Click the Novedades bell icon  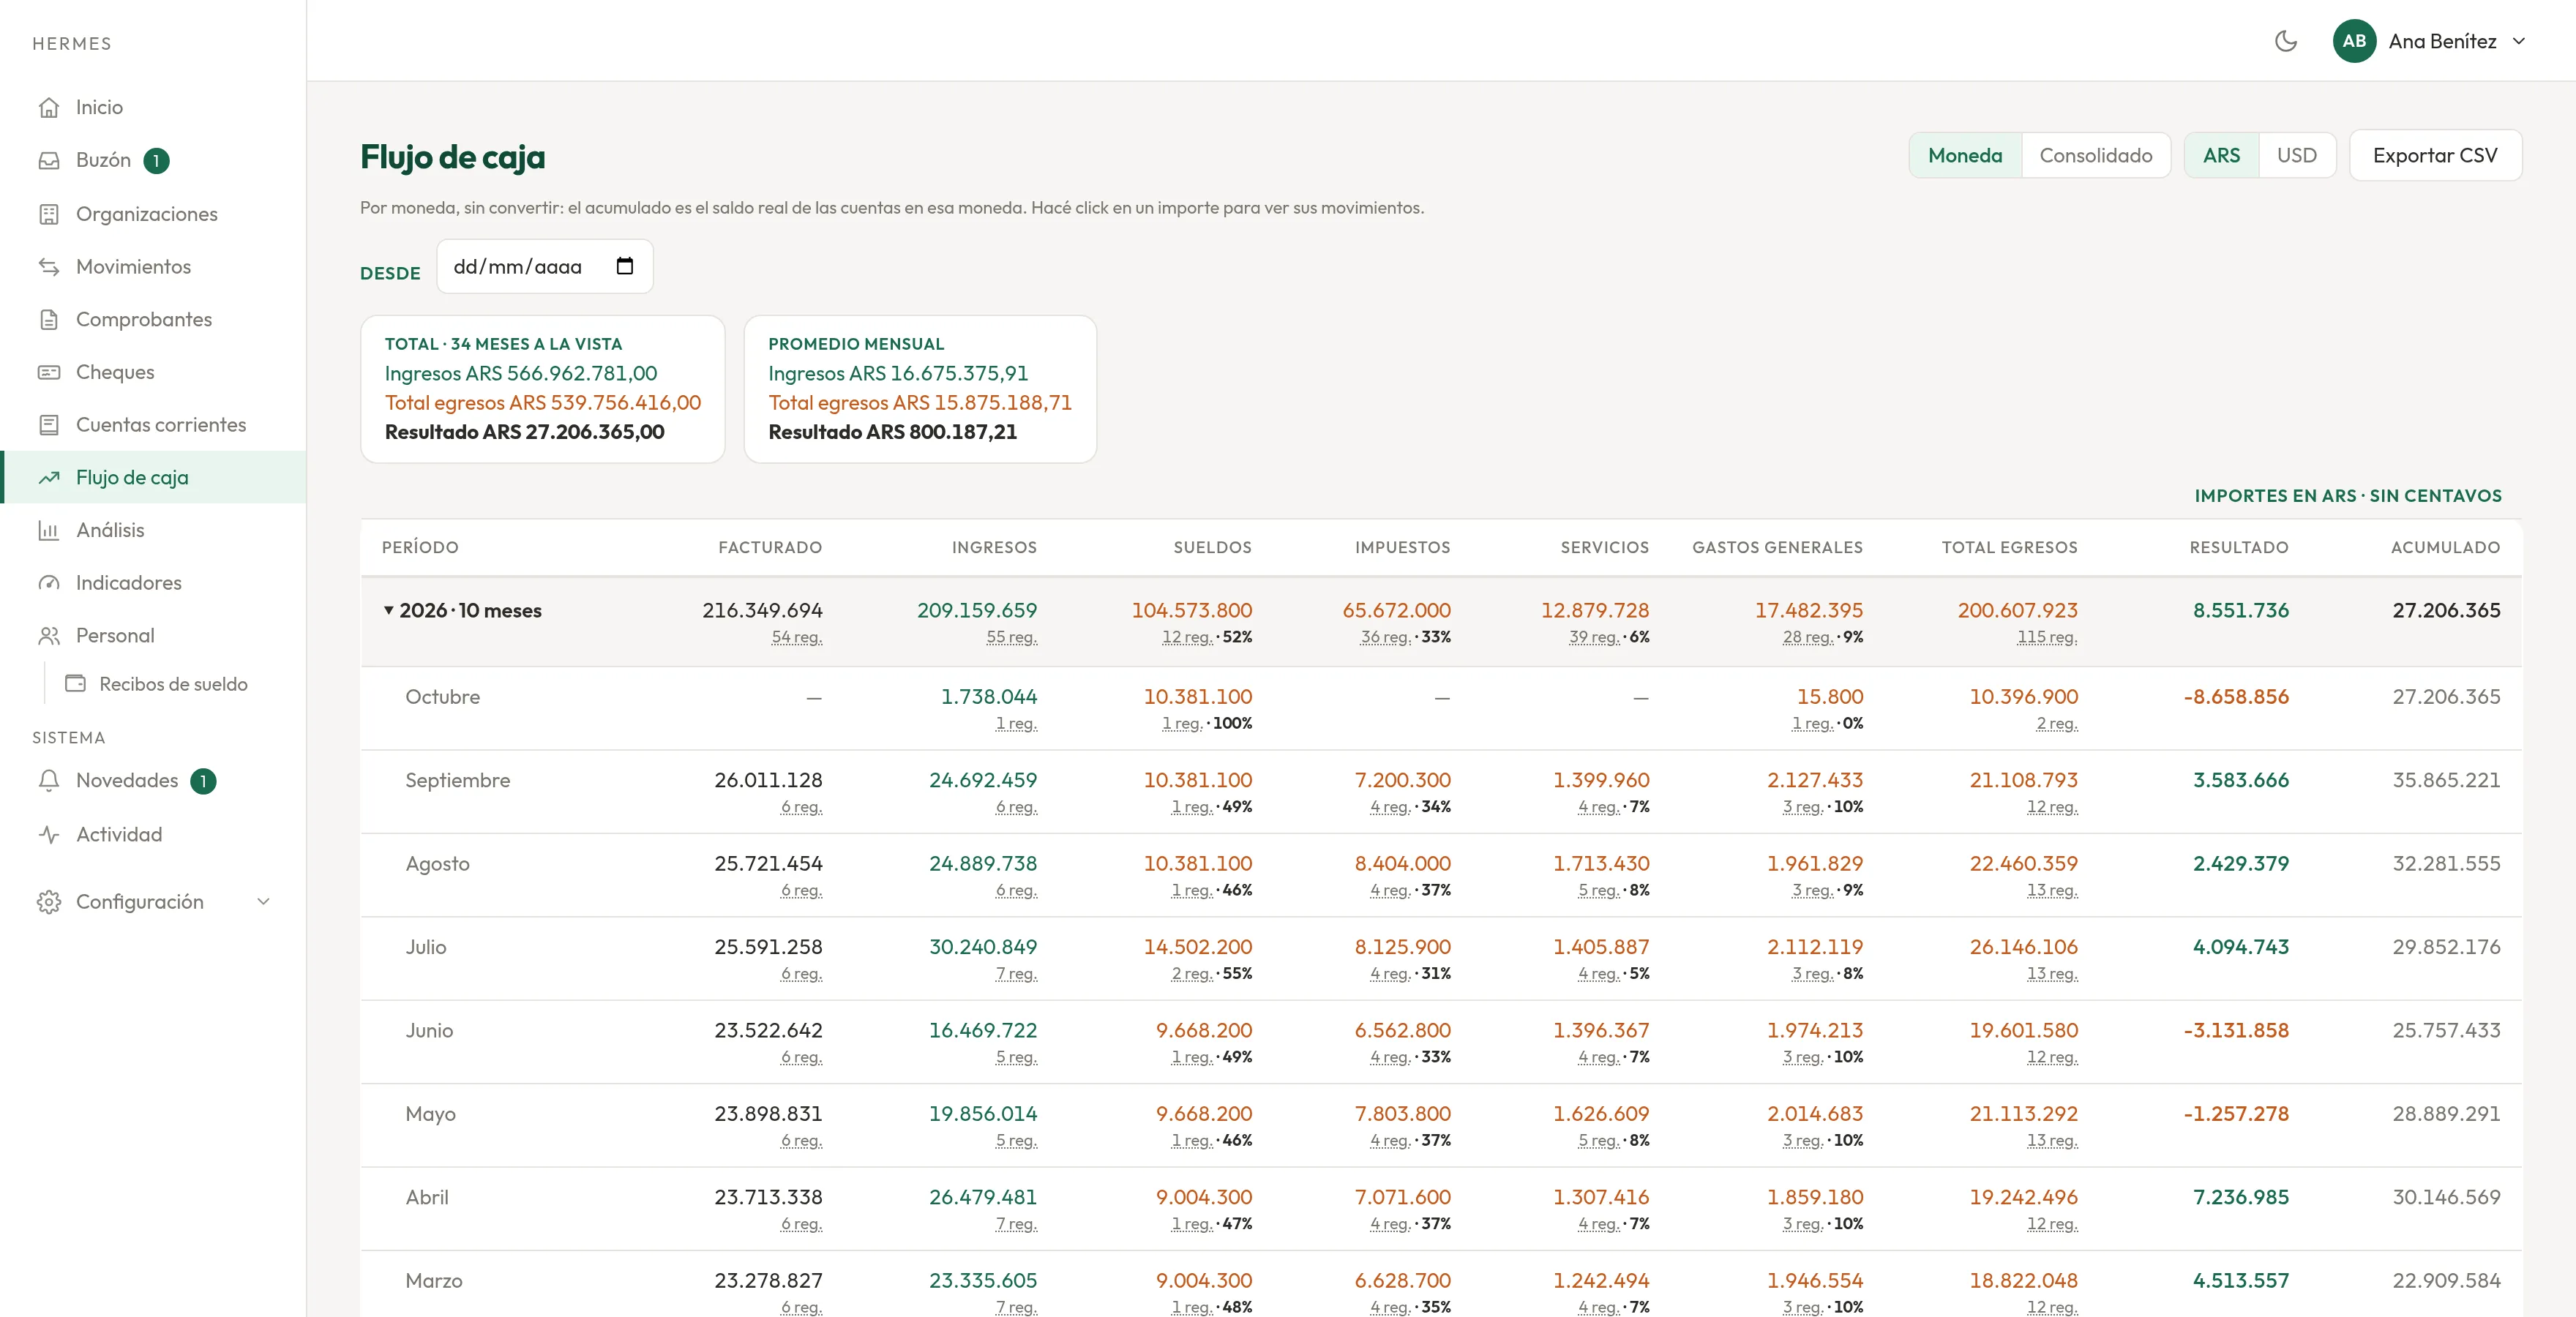point(49,781)
